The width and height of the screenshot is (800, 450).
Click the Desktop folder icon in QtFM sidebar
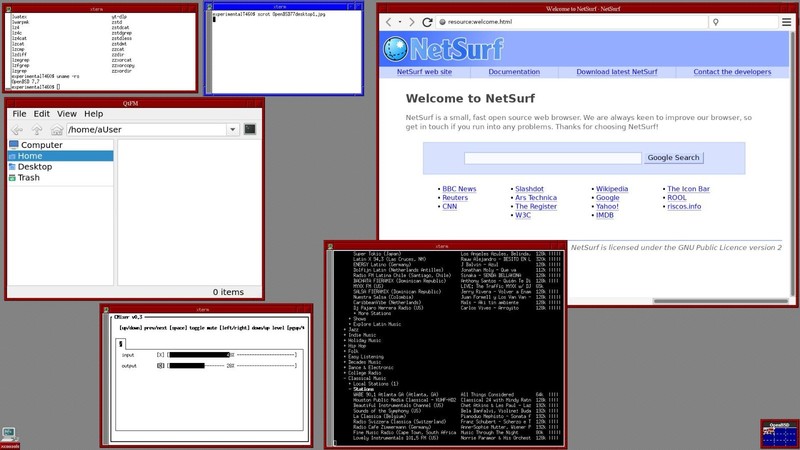(12, 167)
